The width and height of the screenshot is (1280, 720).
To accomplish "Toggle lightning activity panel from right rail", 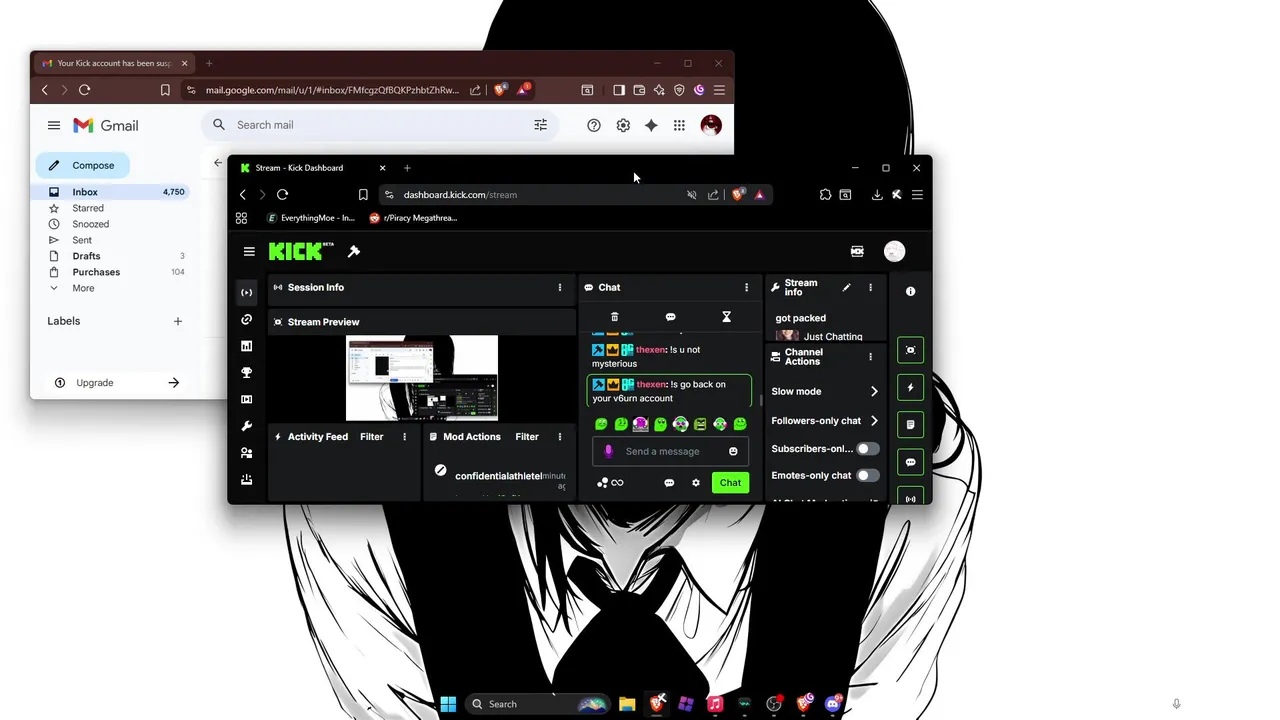I will (x=910, y=388).
